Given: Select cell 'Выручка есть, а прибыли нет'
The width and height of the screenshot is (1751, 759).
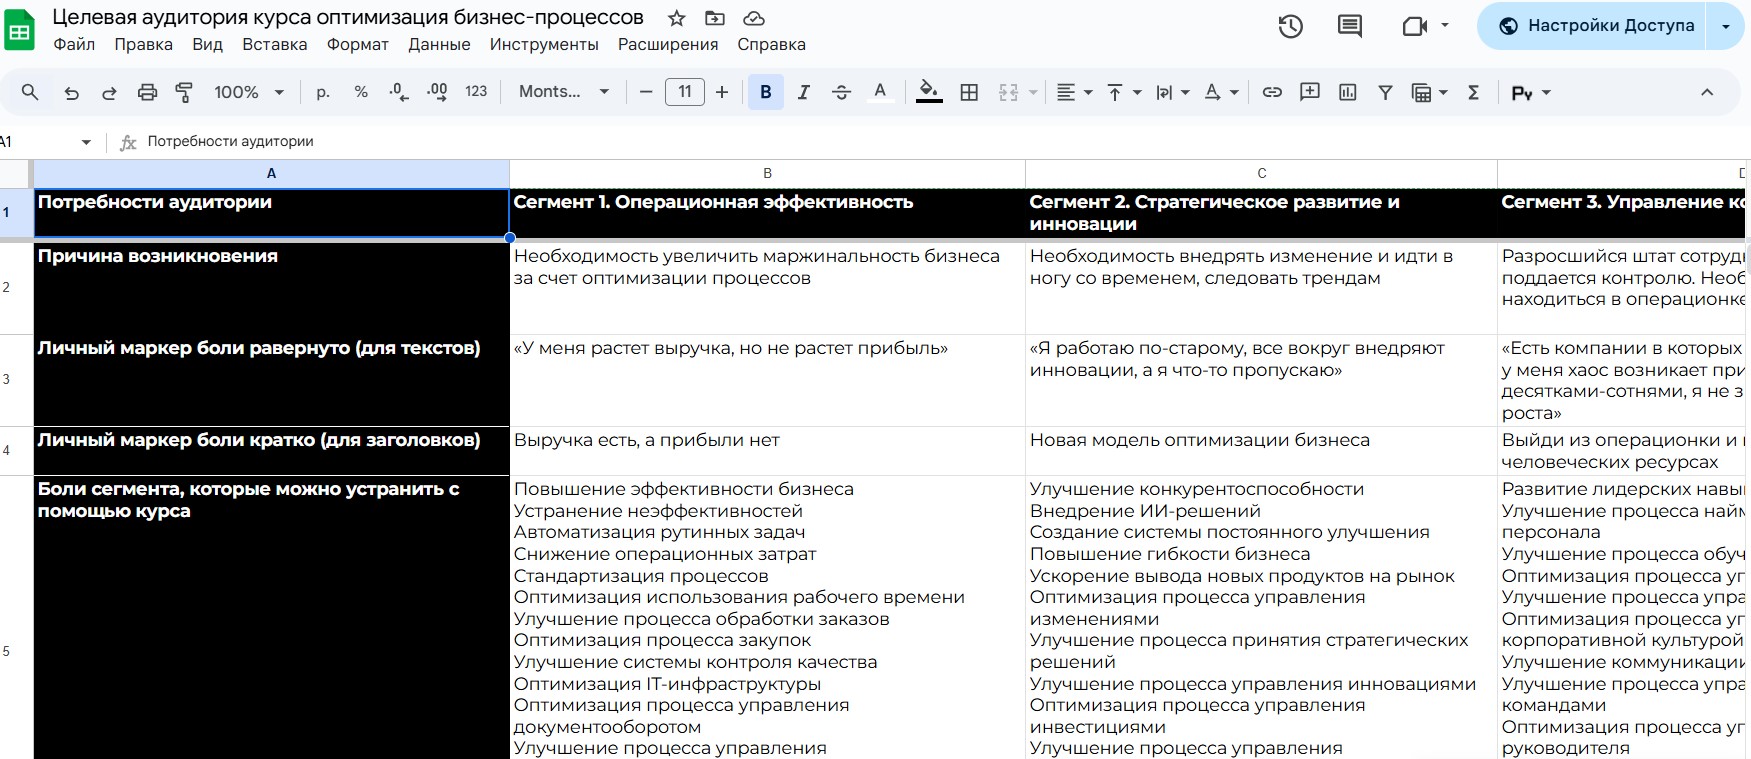Looking at the screenshot, I should coord(767,451).
